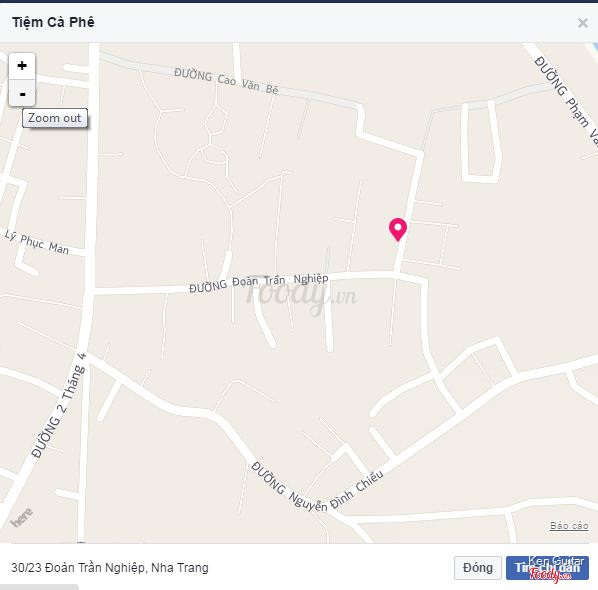598x590 pixels.
Task: Zoom in with the plus button
Action: (x=22, y=66)
